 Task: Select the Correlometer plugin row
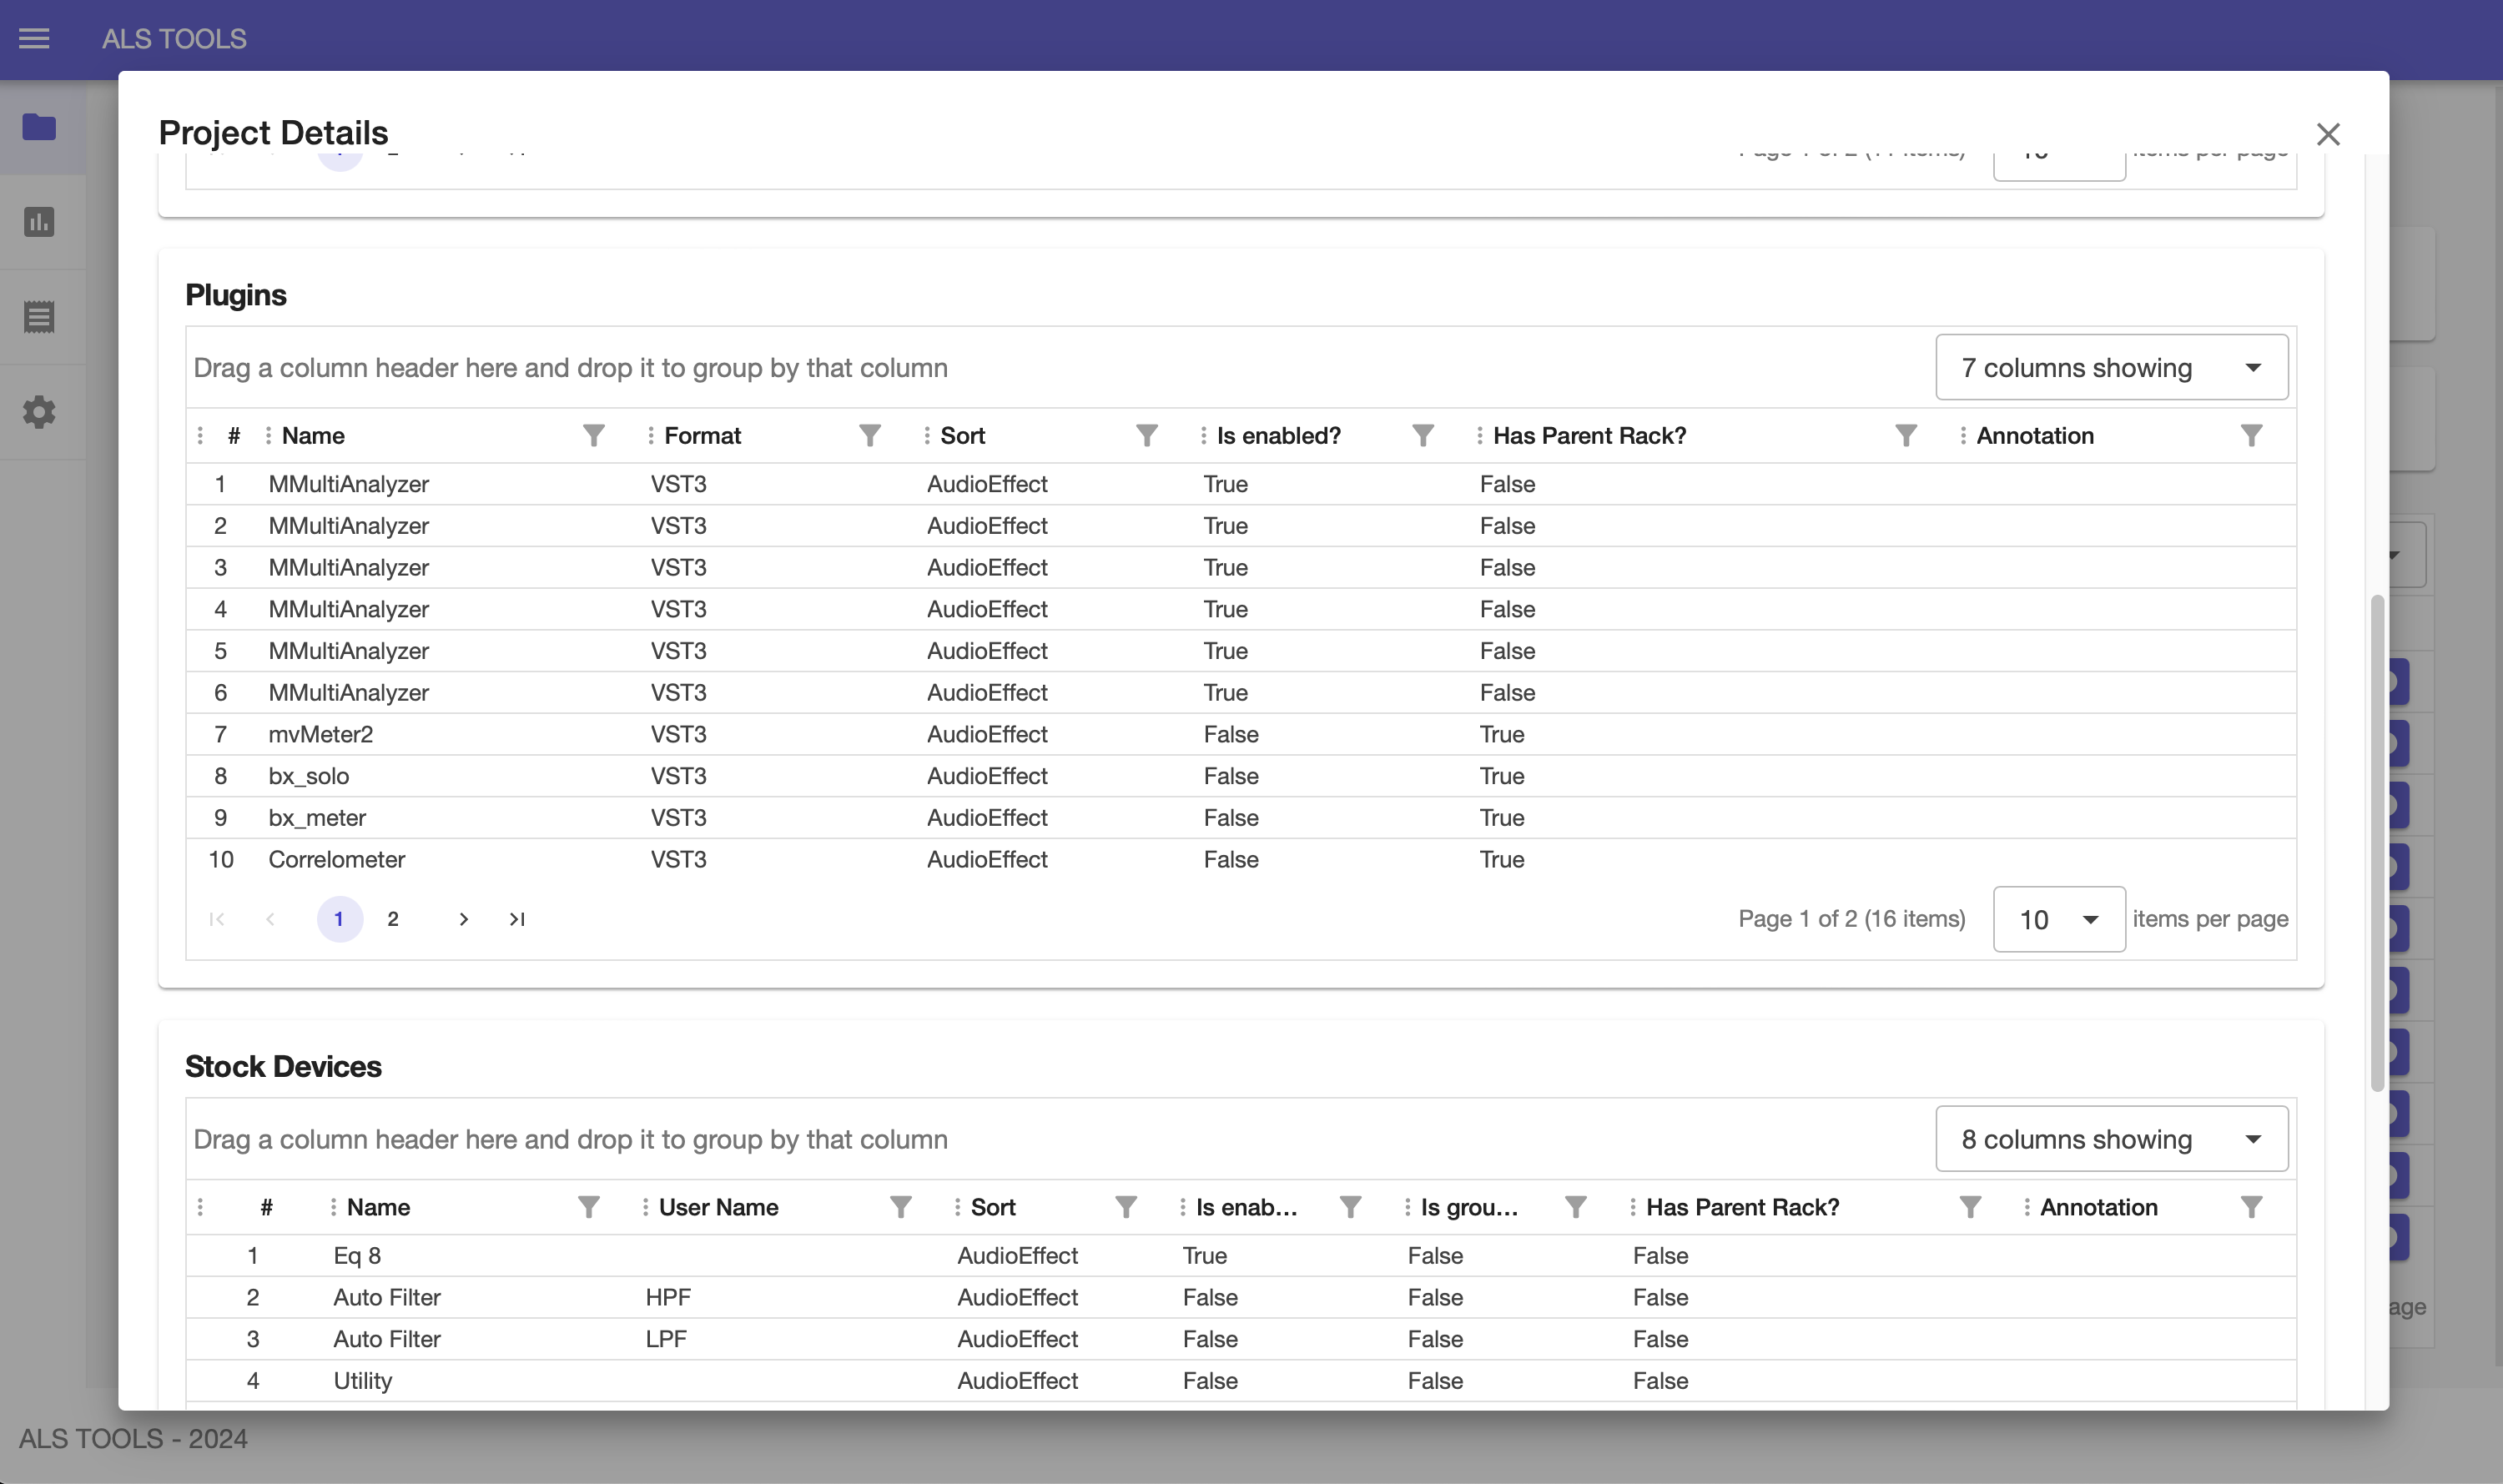pos(1240,860)
